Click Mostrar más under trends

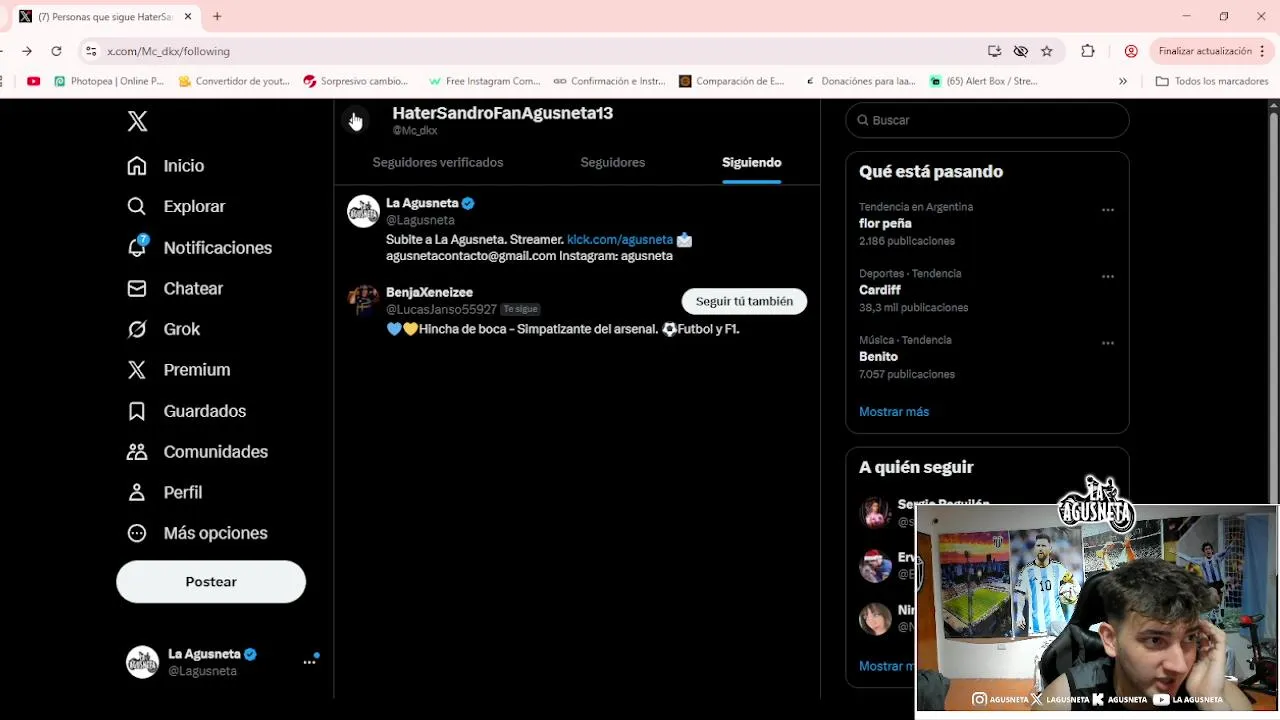point(894,412)
